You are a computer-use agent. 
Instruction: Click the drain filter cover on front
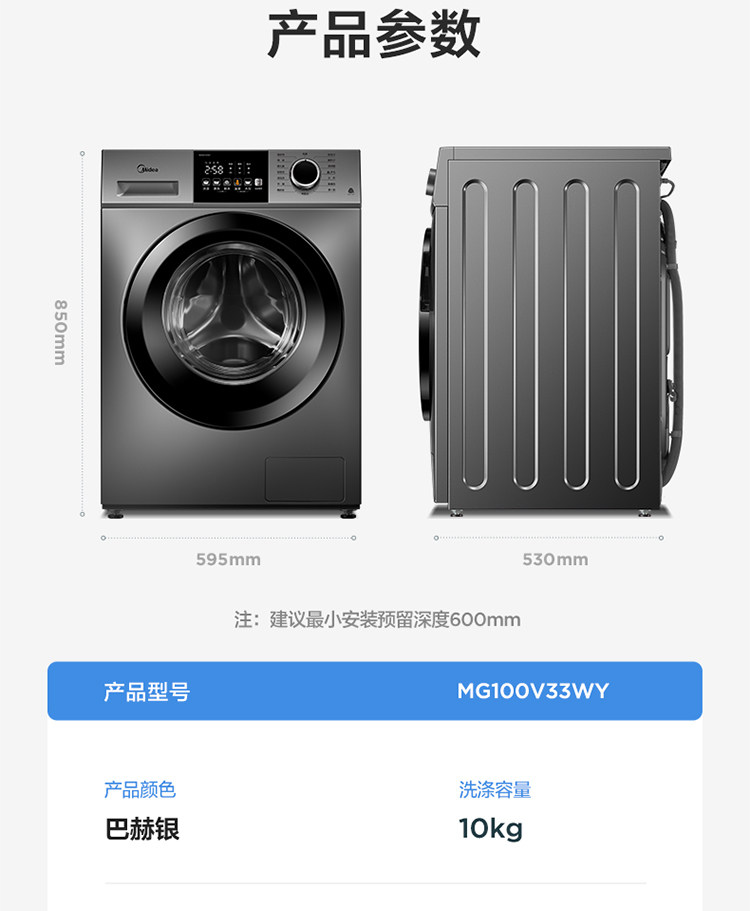click(x=305, y=479)
